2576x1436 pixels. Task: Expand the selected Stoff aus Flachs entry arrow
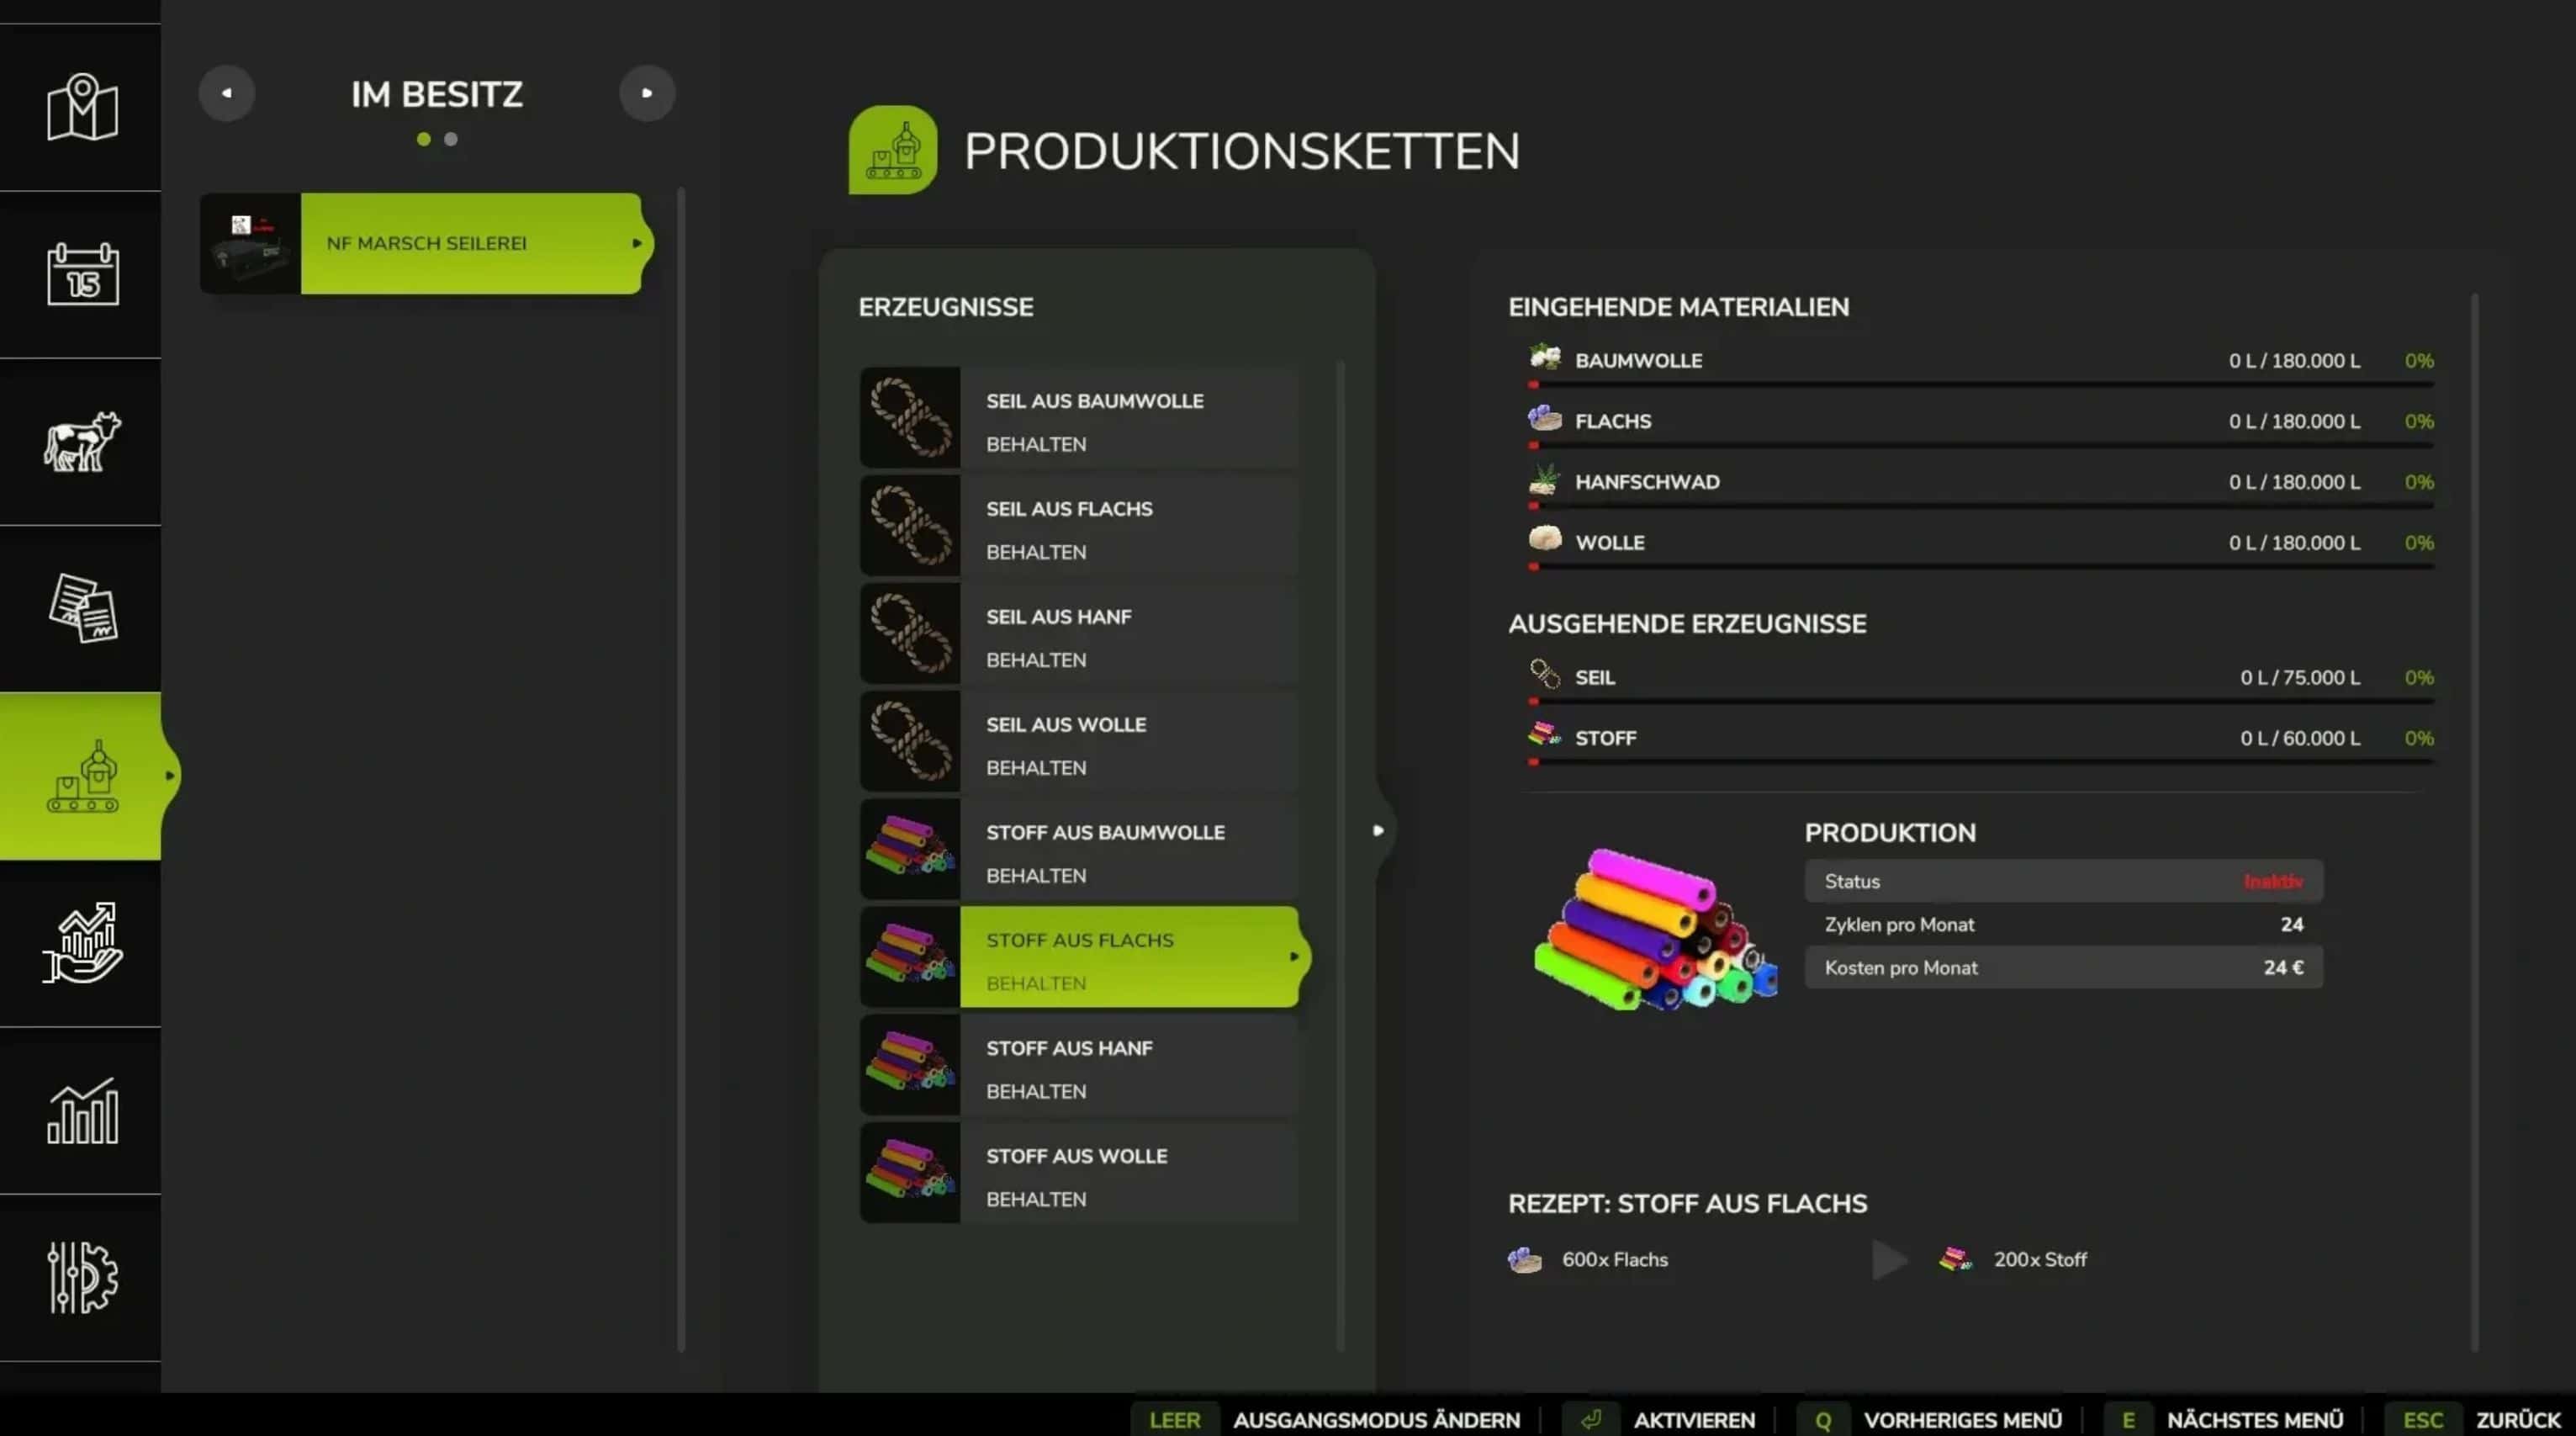tap(1294, 957)
